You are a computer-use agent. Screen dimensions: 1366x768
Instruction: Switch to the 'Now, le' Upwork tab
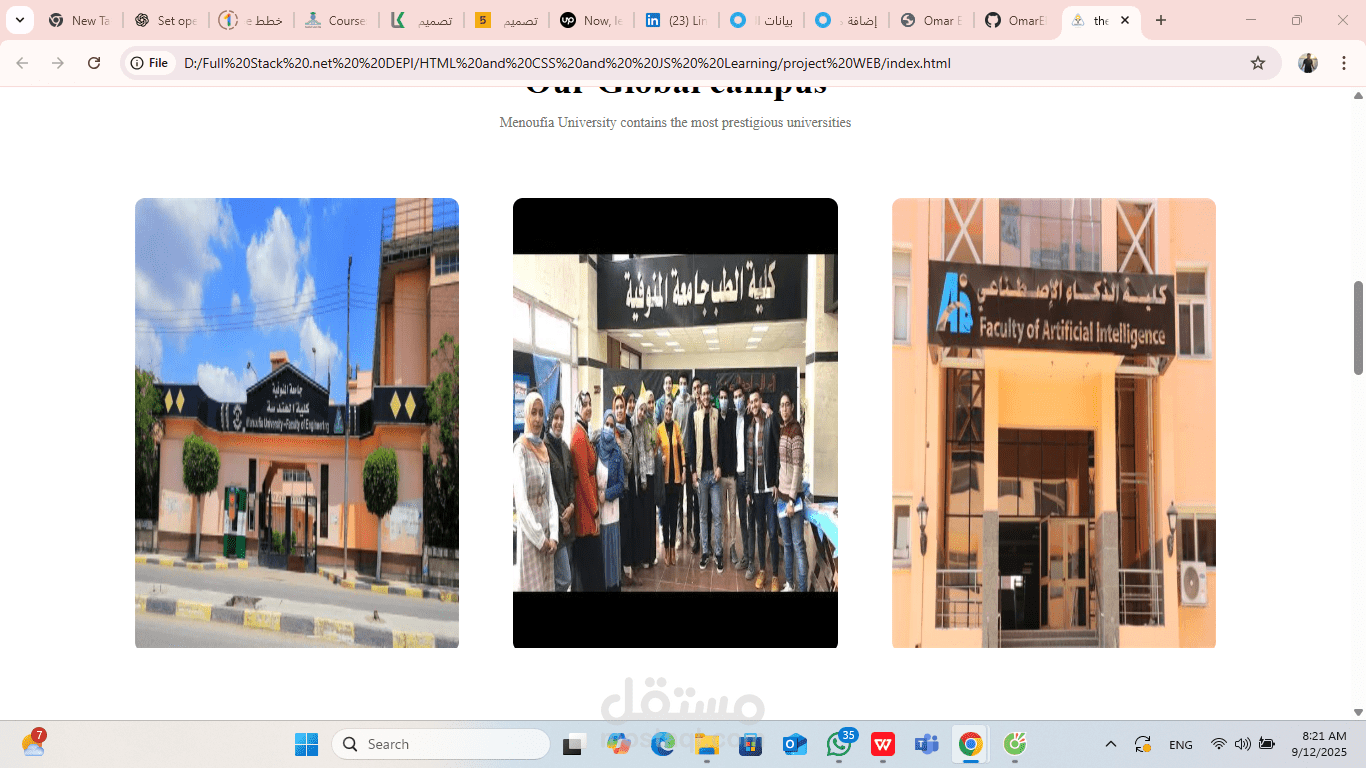[x=593, y=20]
